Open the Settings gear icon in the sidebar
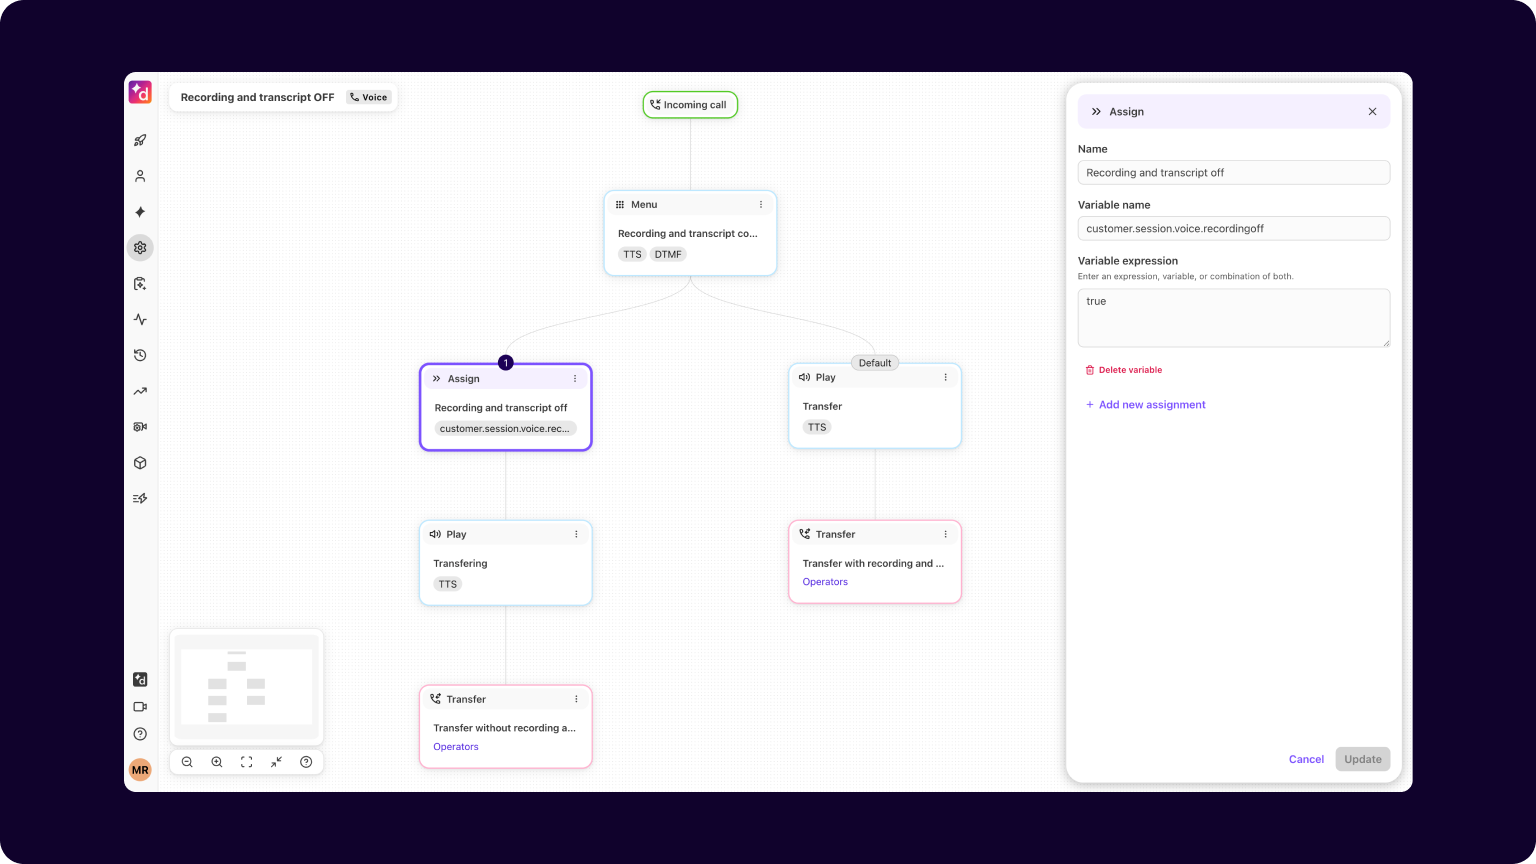 click(140, 247)
